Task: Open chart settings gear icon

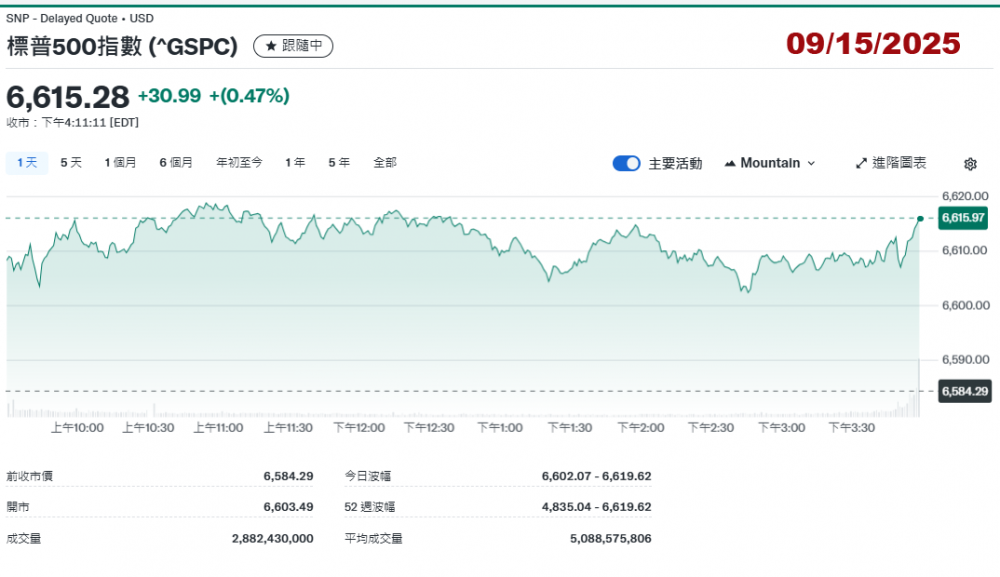Action: point(970,164)
